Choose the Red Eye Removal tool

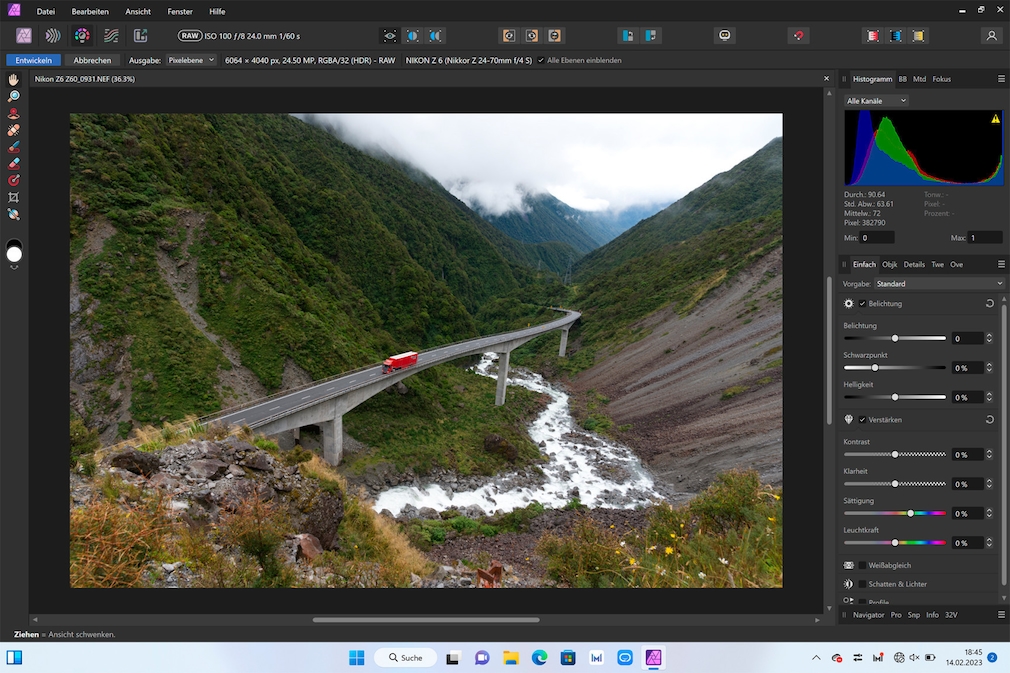[14, 113]
